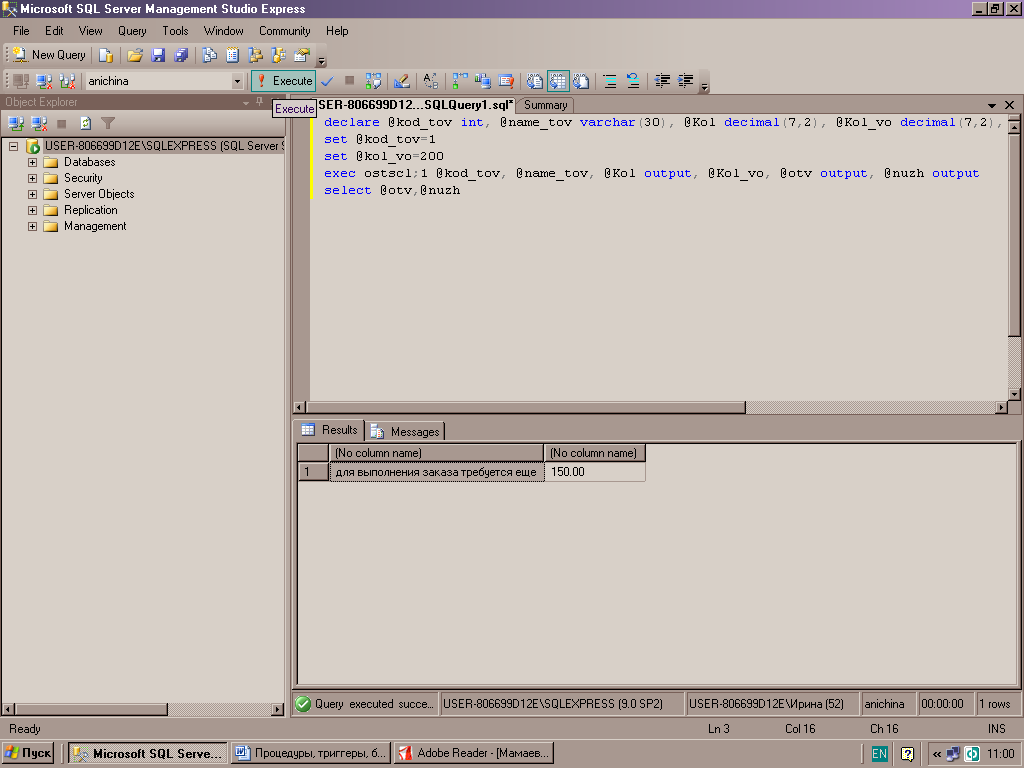
Task: Execute the query with the Execute button
Action: 284,81
